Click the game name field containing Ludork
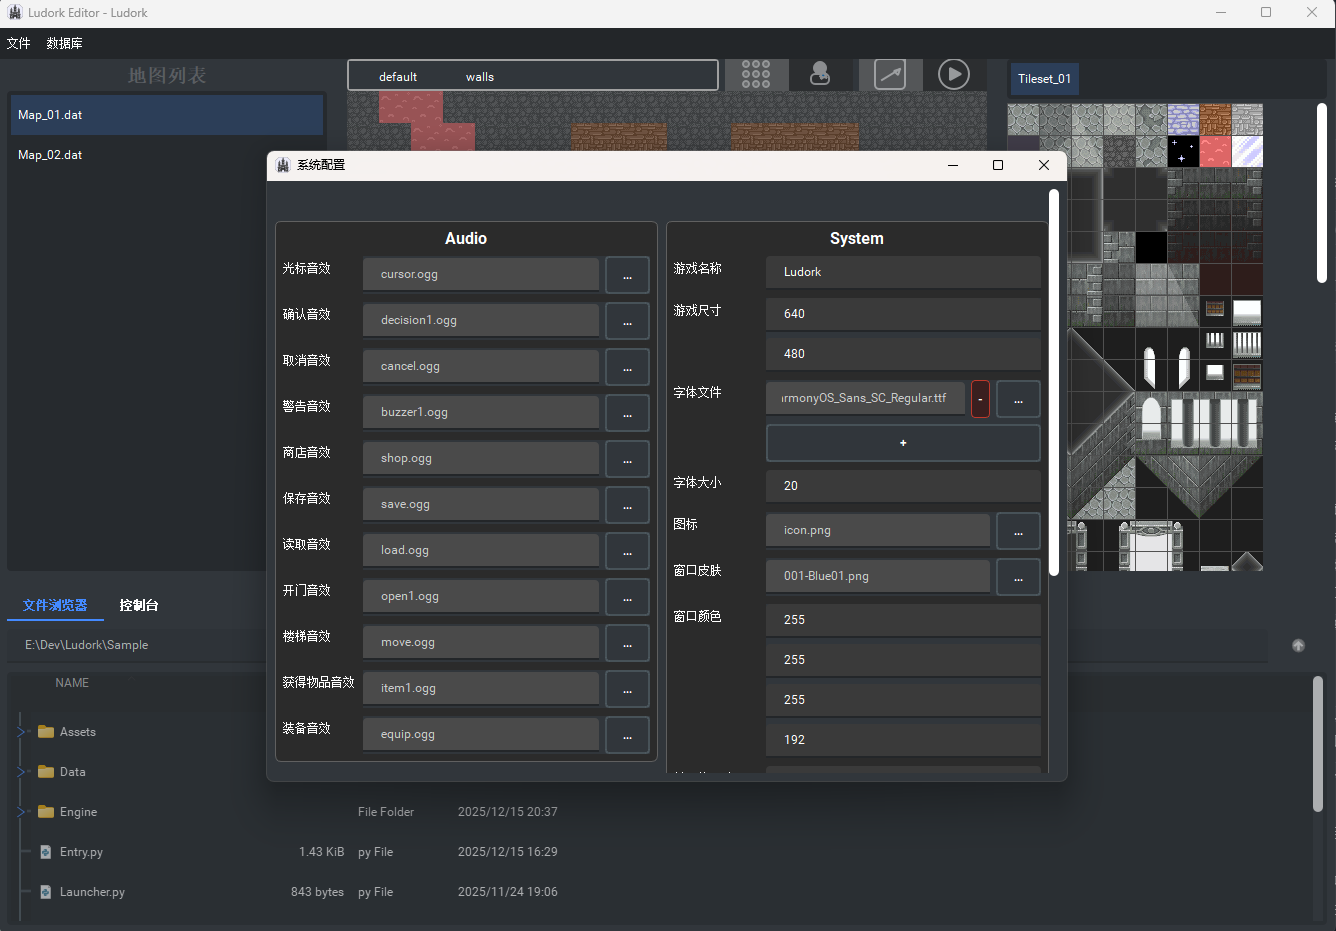 (902, 272)
